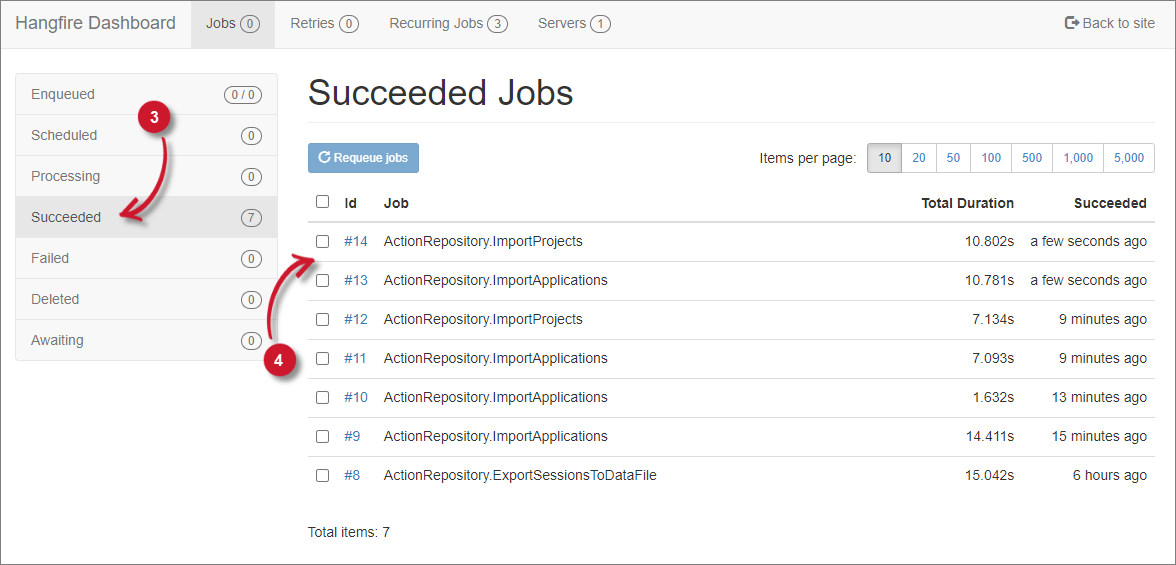Open the Retries tab
The width and height of the screenshot is (1176, 565).
pyautogui.click(x=324, y=24)
